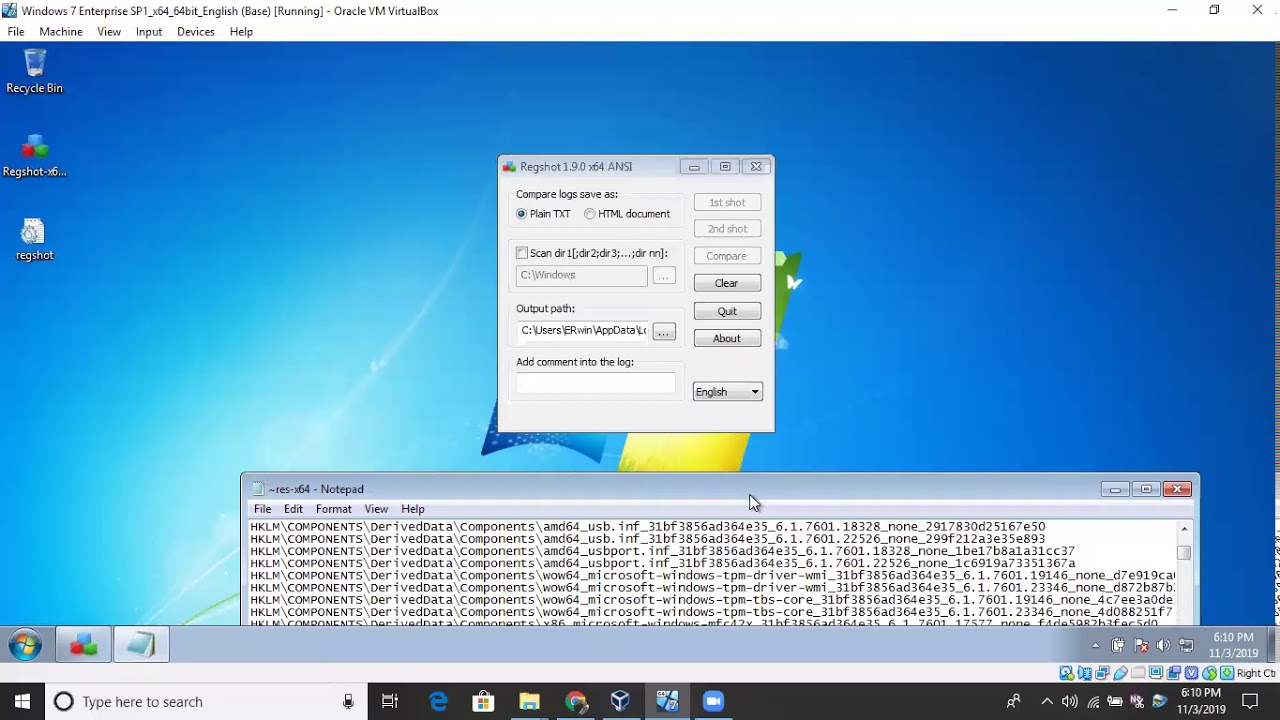Click the 1st shot button in Regshot
The width and height of the screenshot is (1280, 720).
(x=727, y=202)
